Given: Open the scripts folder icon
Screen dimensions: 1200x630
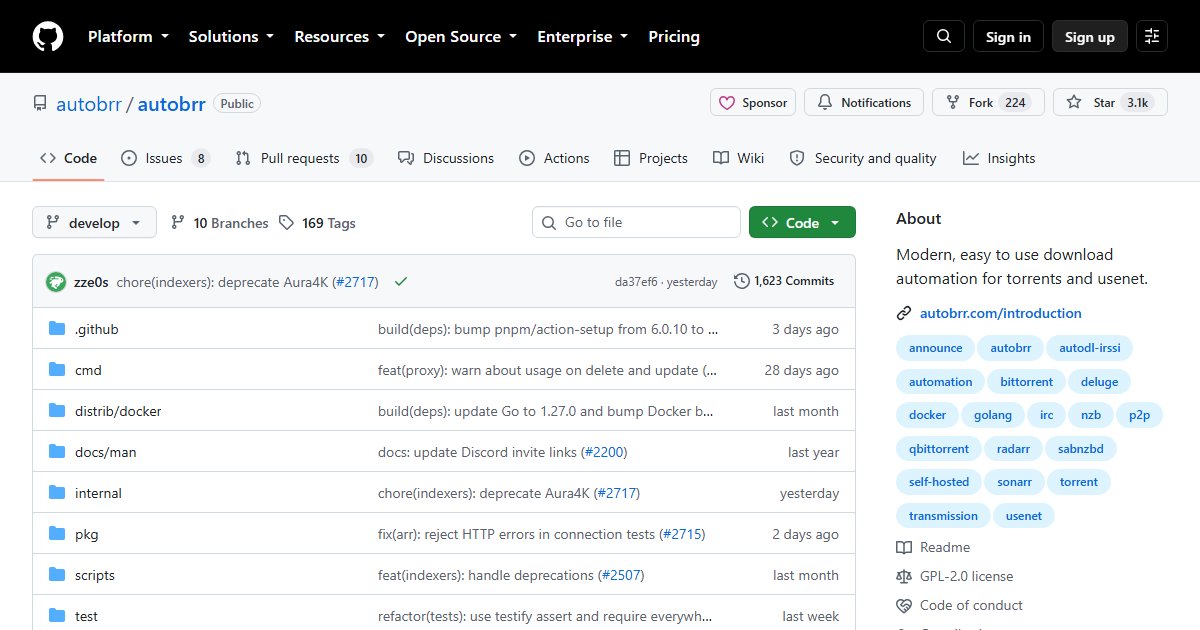Looking at the screenshot, I should (x=57, y=575).
